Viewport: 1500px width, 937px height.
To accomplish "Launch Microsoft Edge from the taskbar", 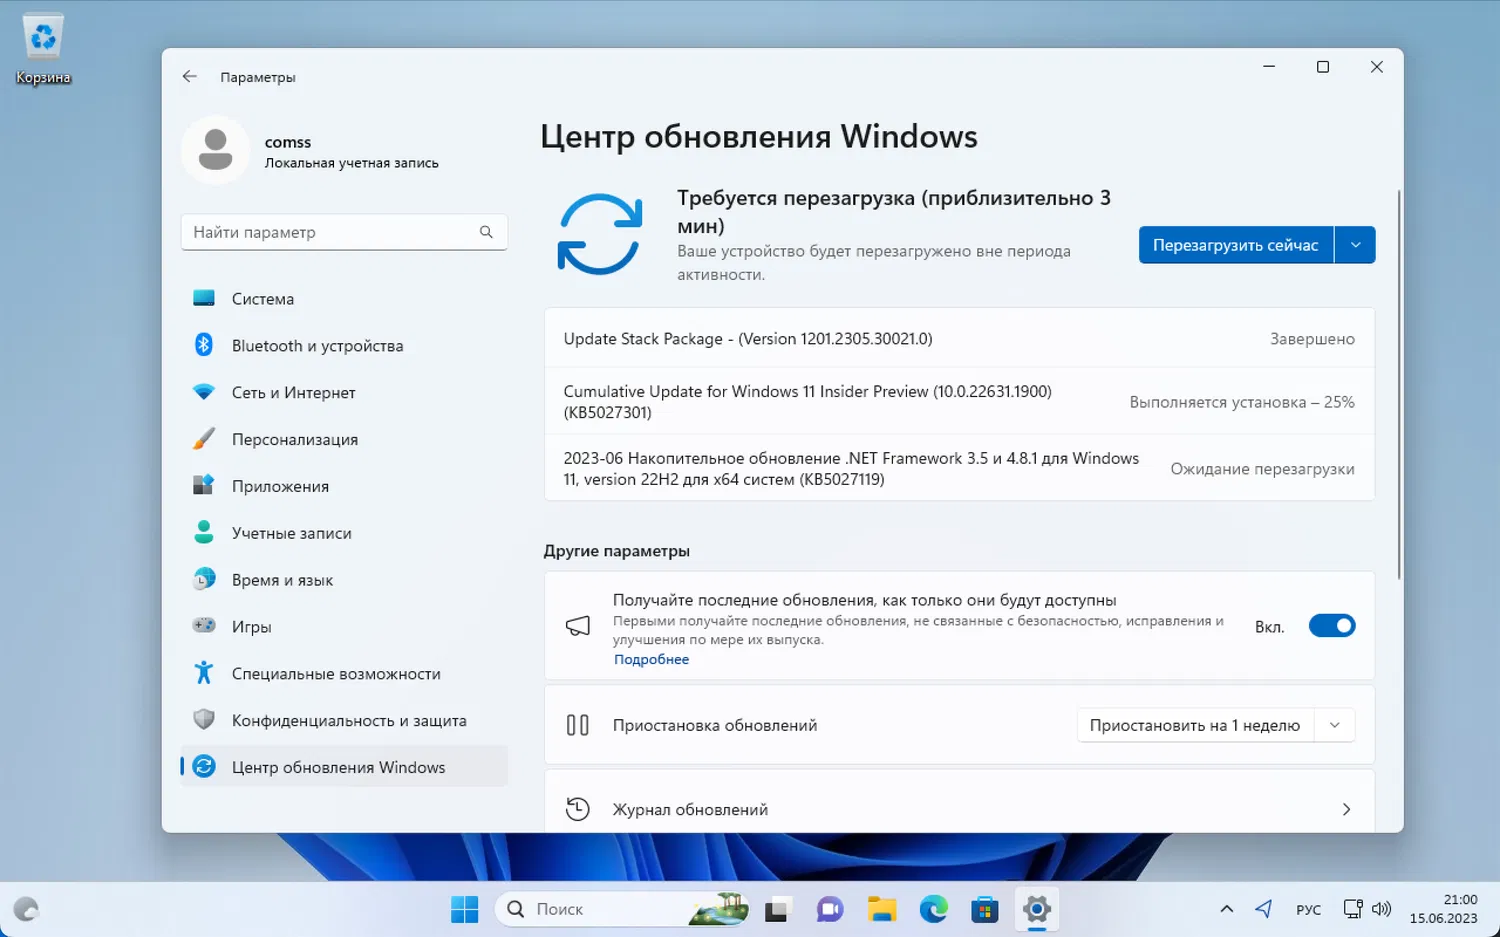I will pos(933,909).
